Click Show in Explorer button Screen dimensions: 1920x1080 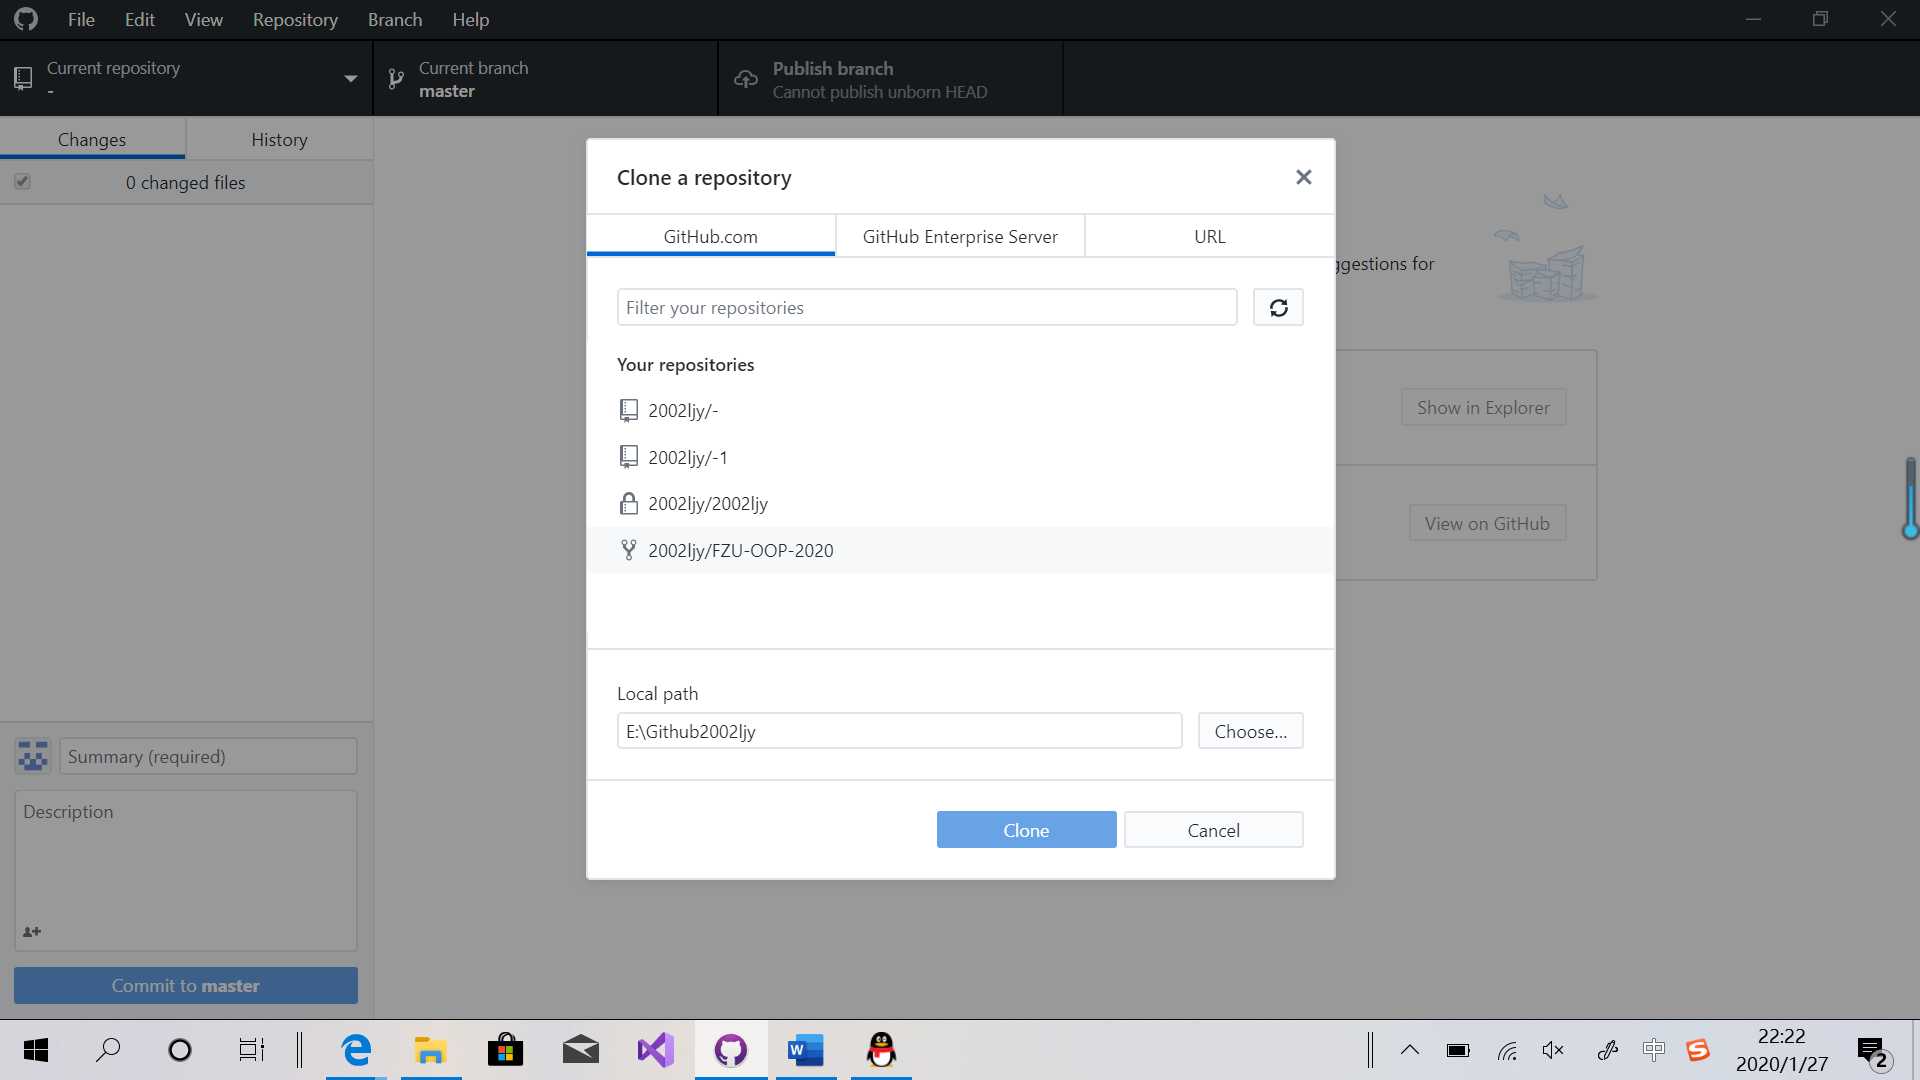[1483, 407]
